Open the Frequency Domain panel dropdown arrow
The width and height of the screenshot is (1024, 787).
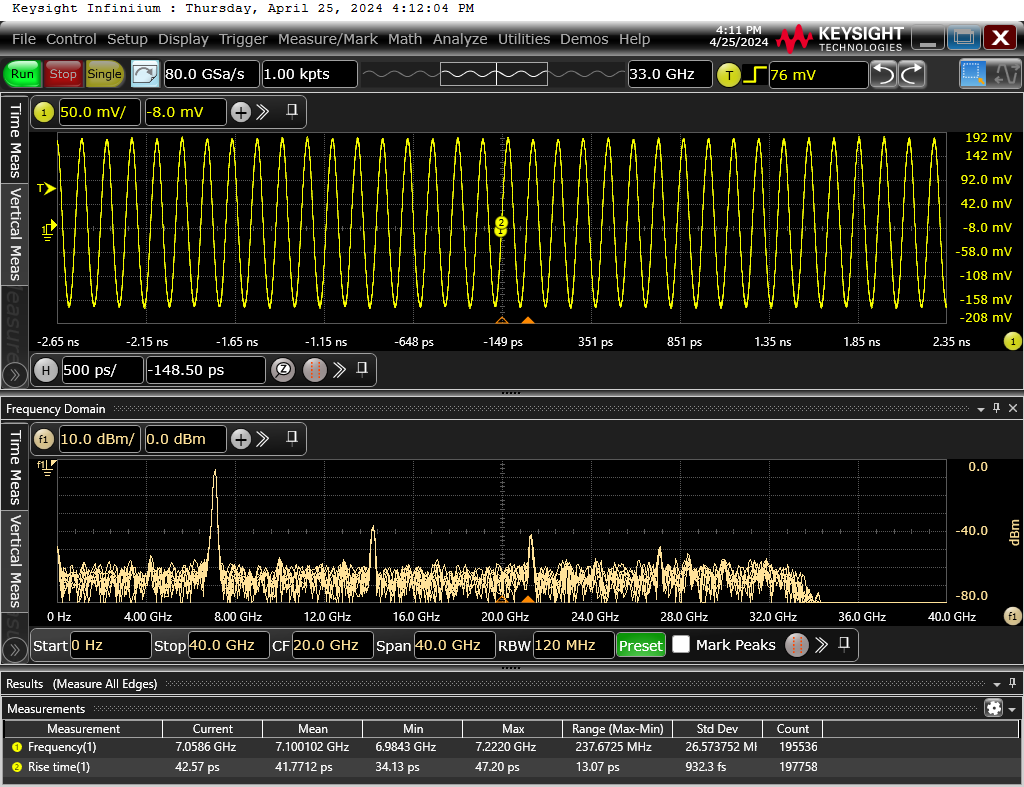[x=980, y=409]
